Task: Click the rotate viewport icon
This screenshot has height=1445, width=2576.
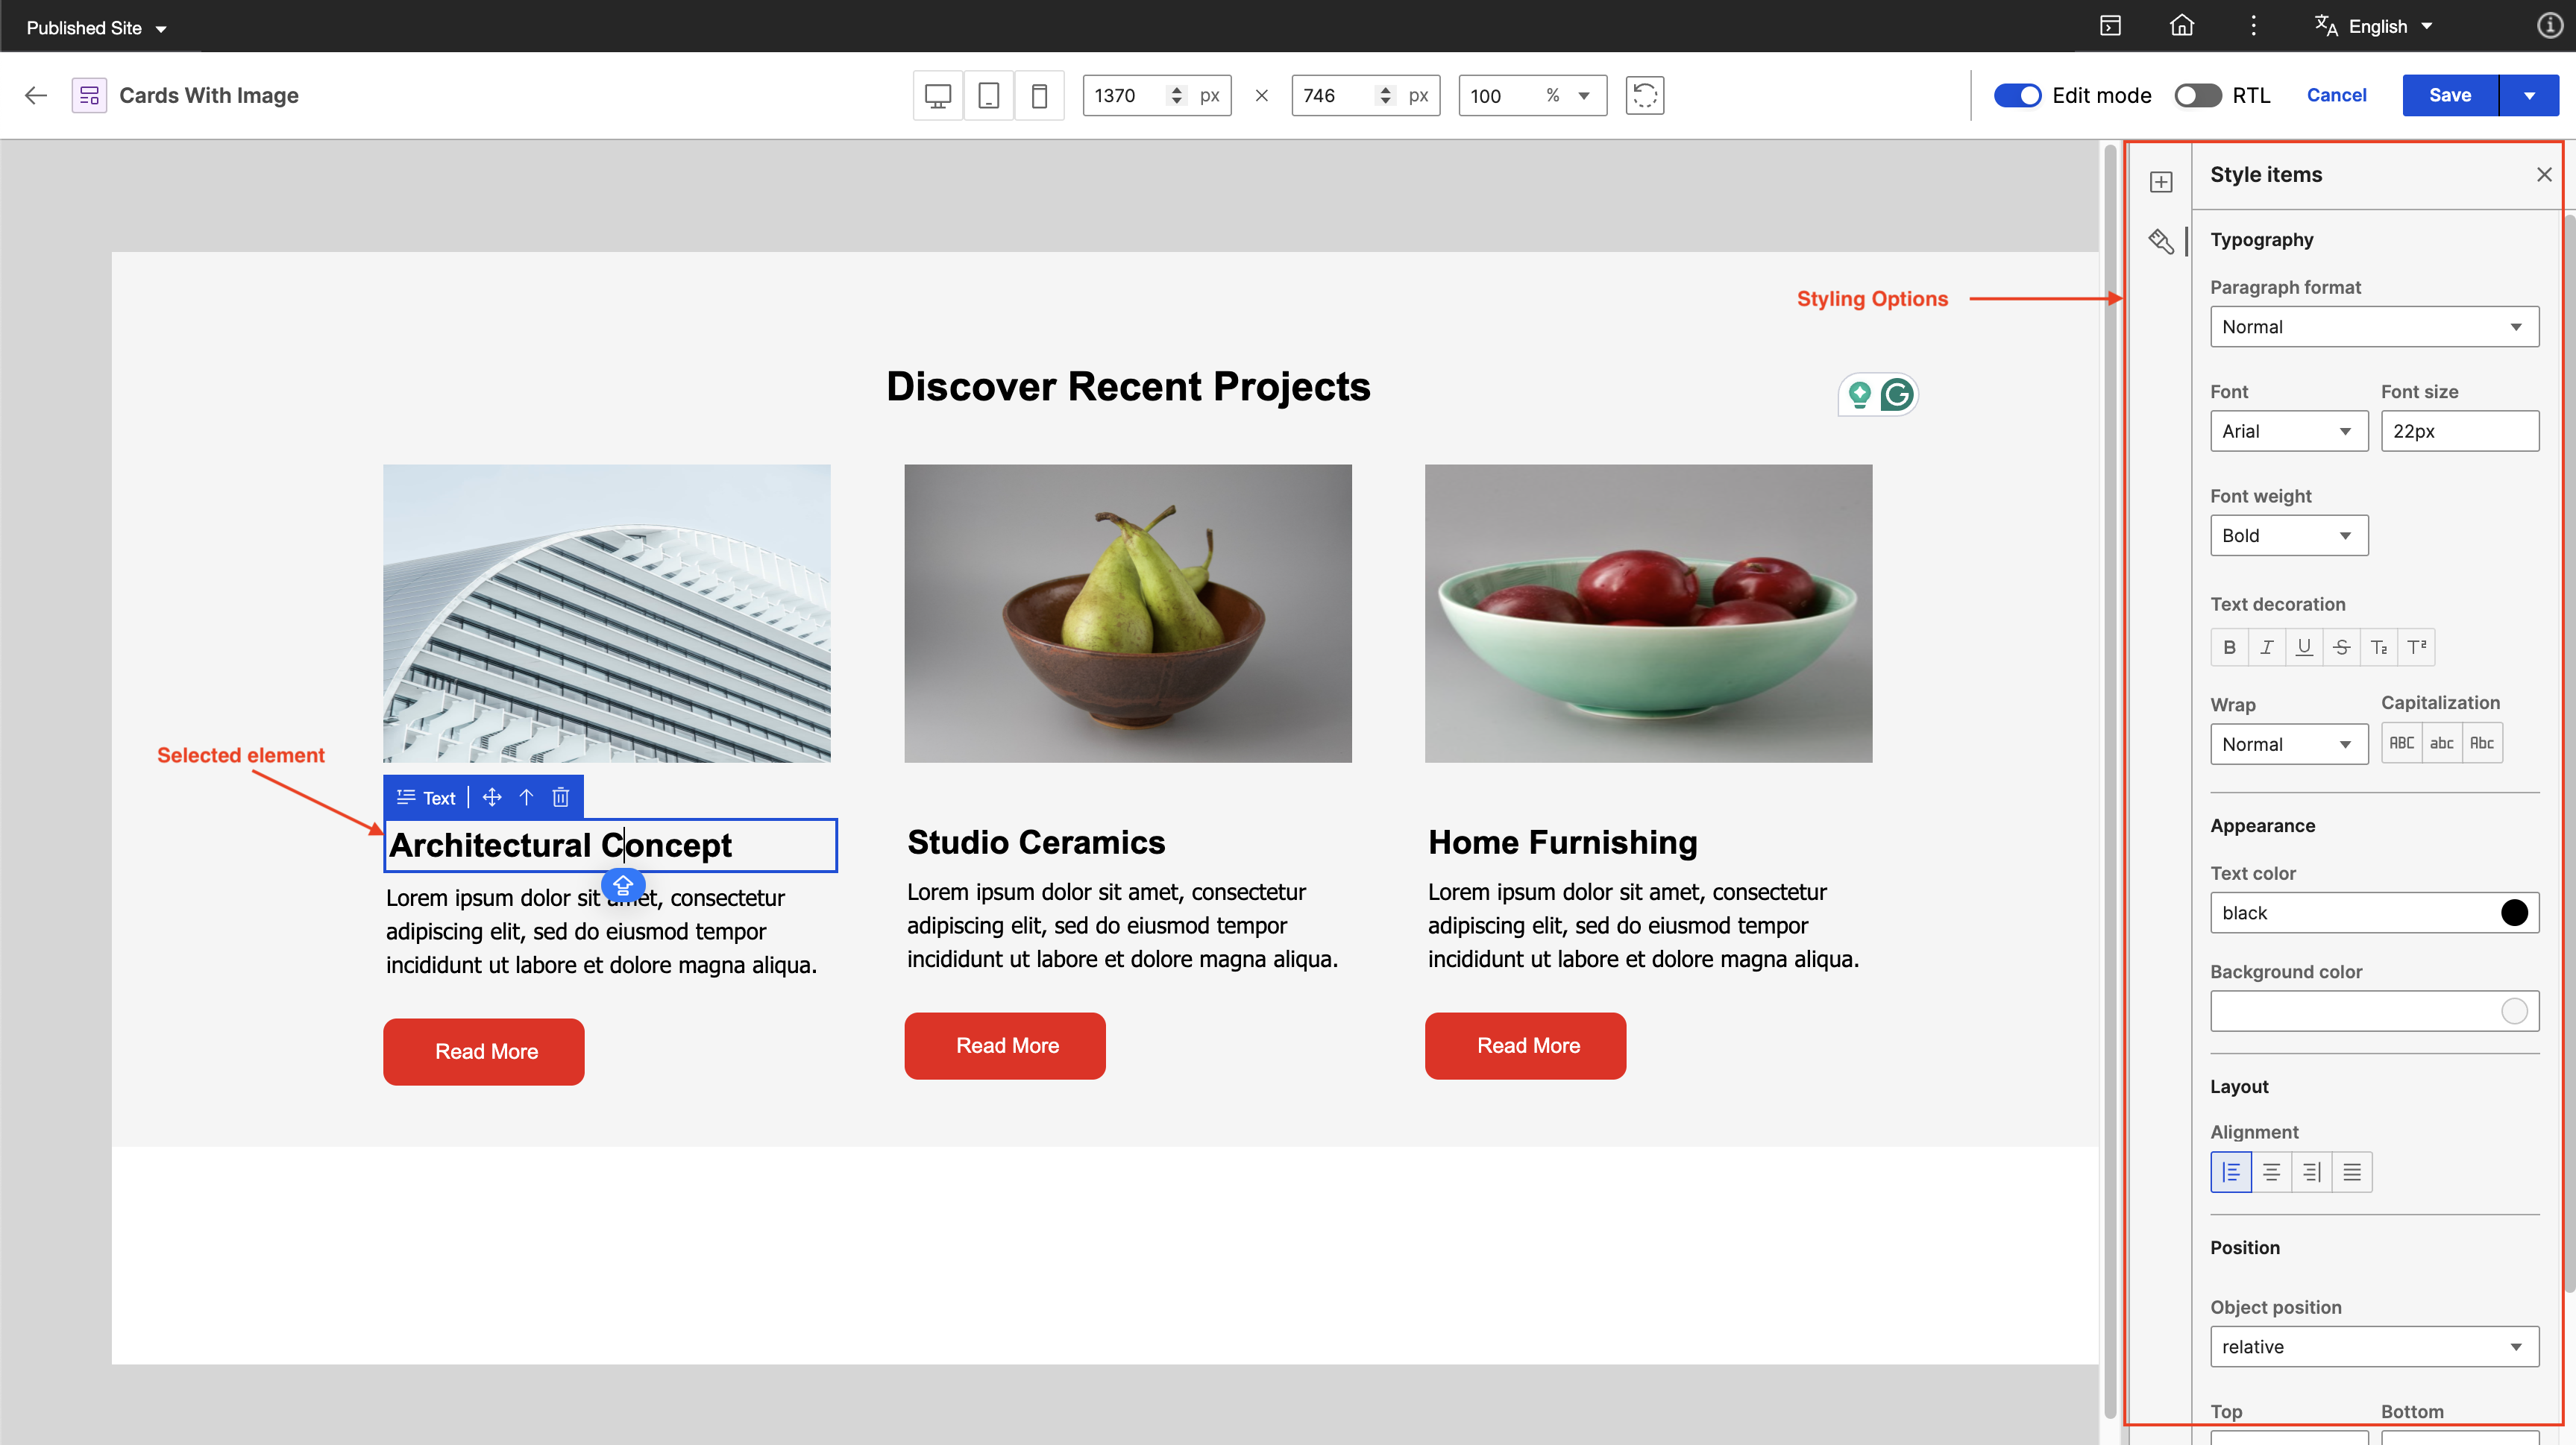Action: (1644, 95)
